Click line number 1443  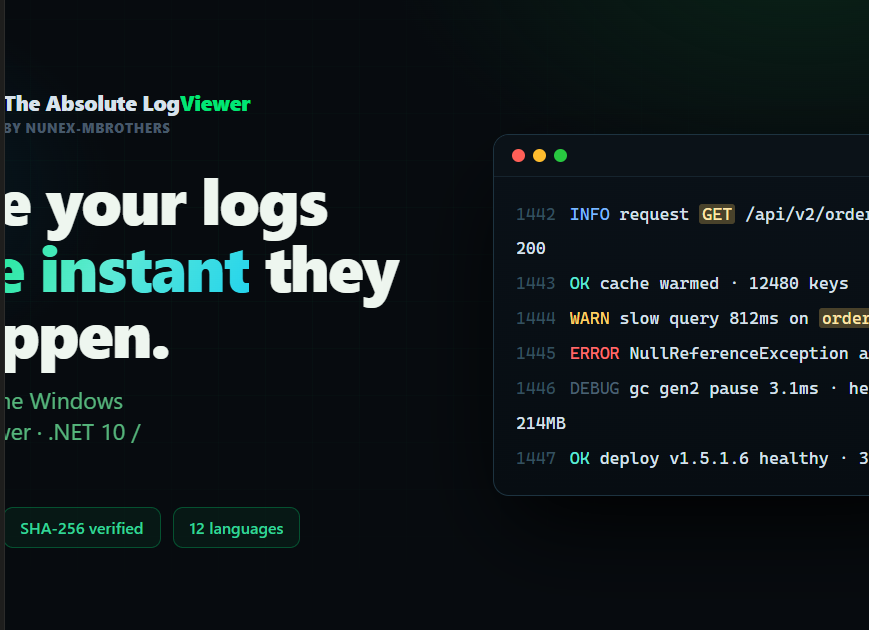(535, 283)
